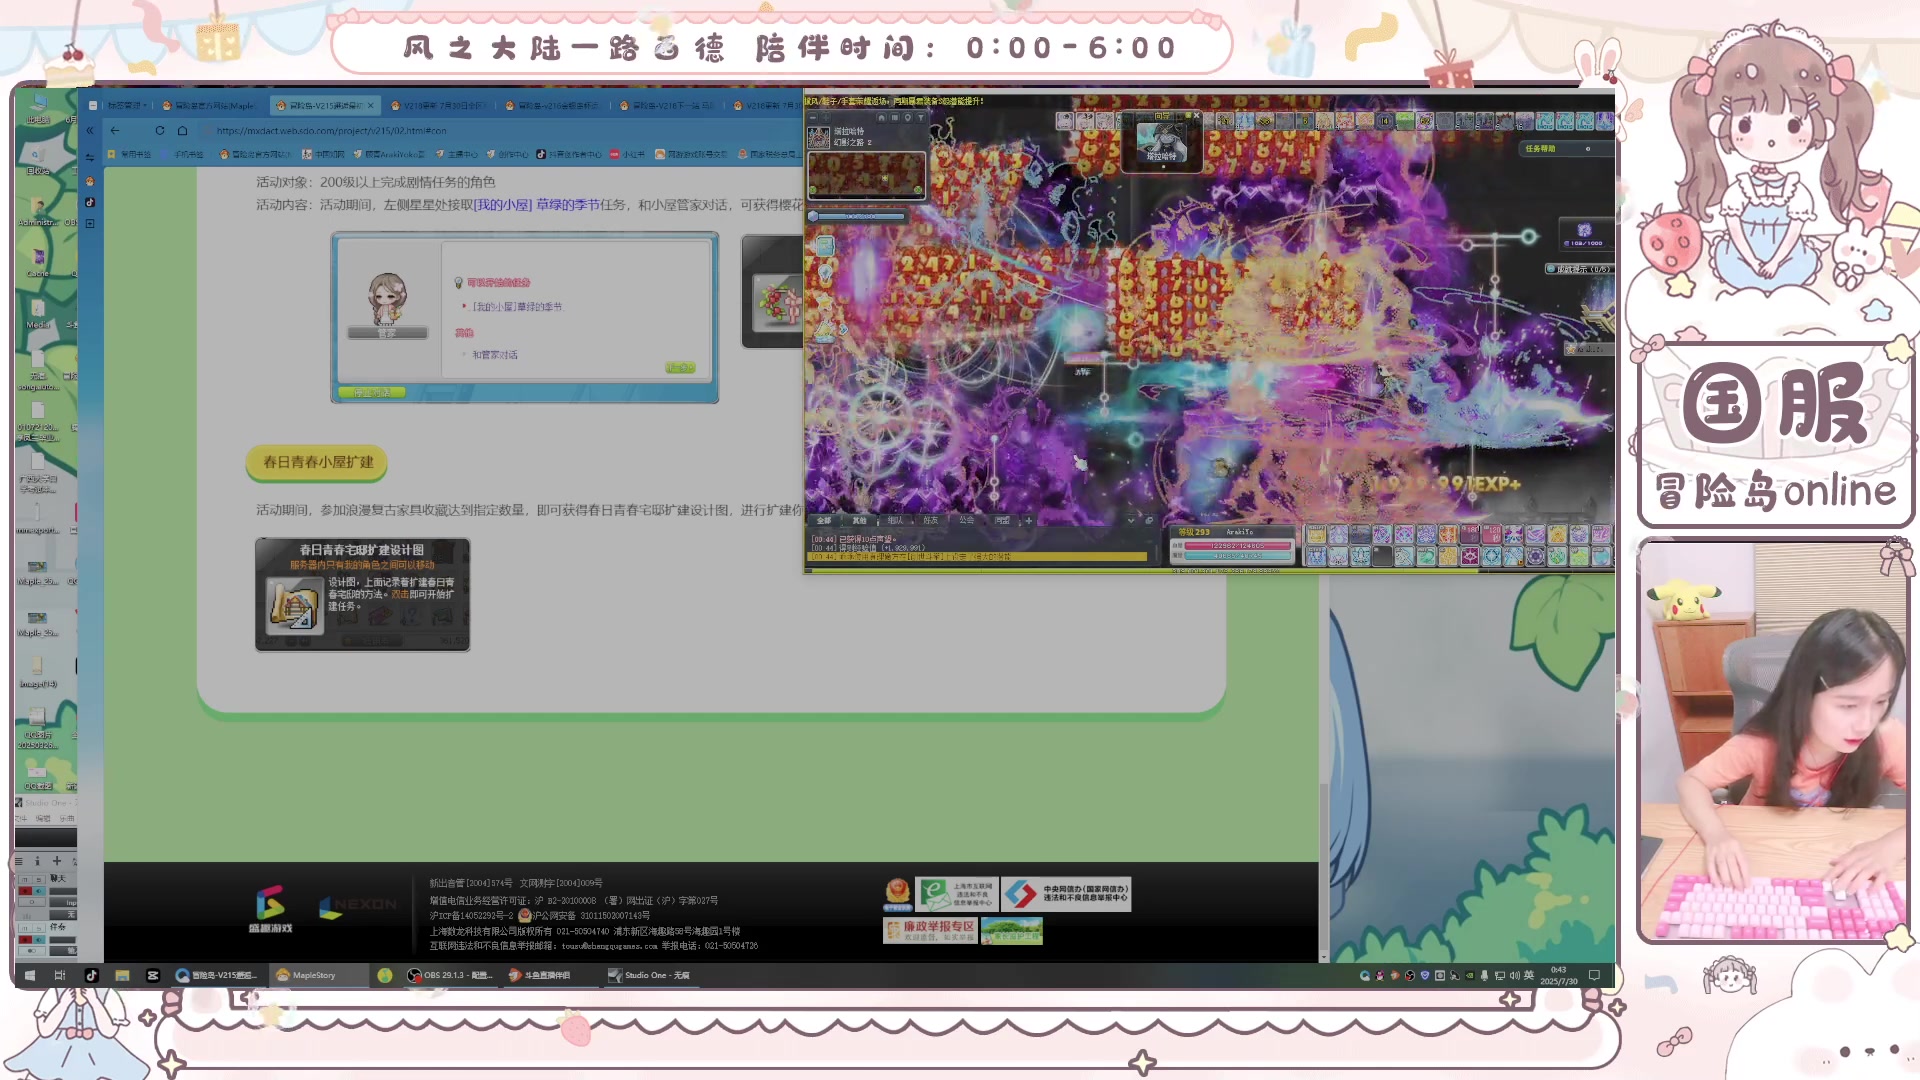Add a track with Studio One plus icon
1920x1080 pixels.
[57, 860]
